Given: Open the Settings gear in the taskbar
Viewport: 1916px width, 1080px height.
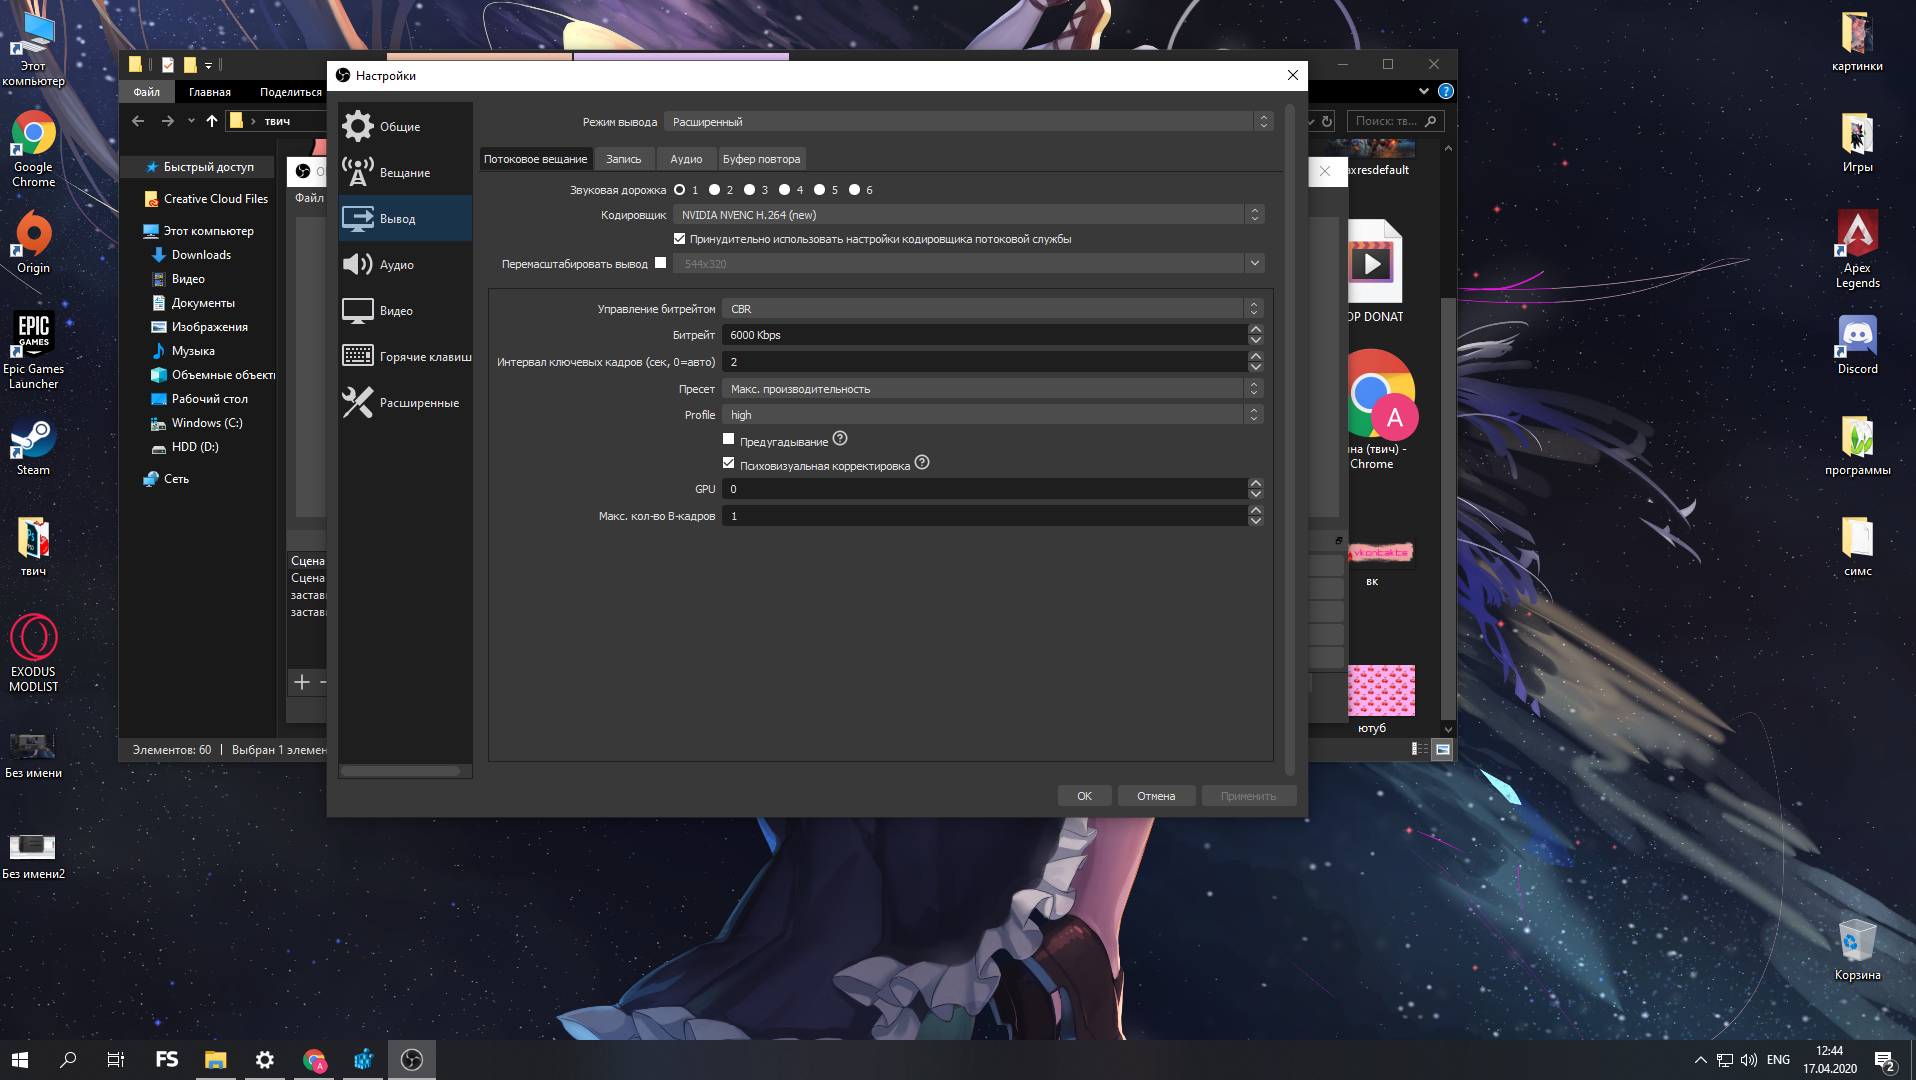Looking at the screenshot, I should pos(265,1060).
